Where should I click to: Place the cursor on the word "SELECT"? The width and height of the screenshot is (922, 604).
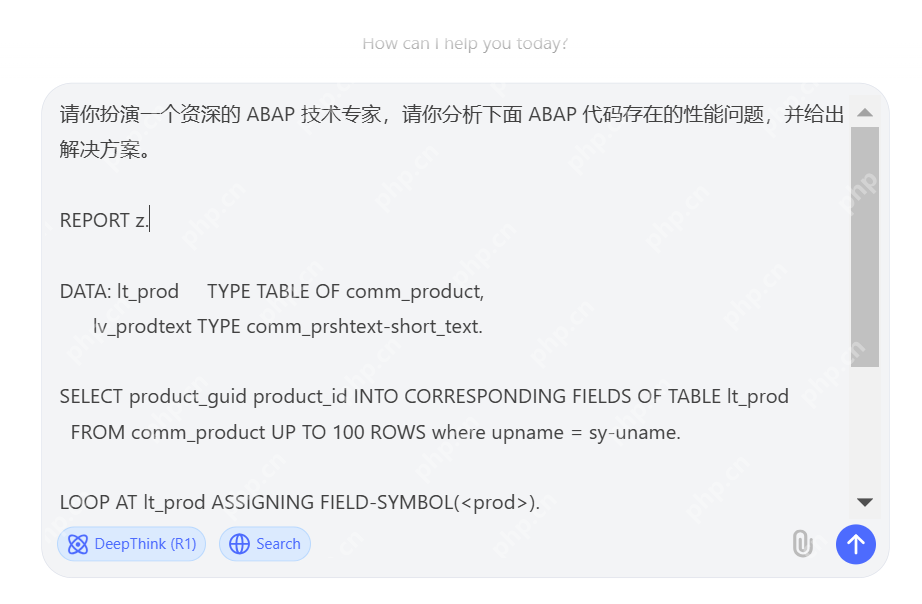[x=91, y=397]
